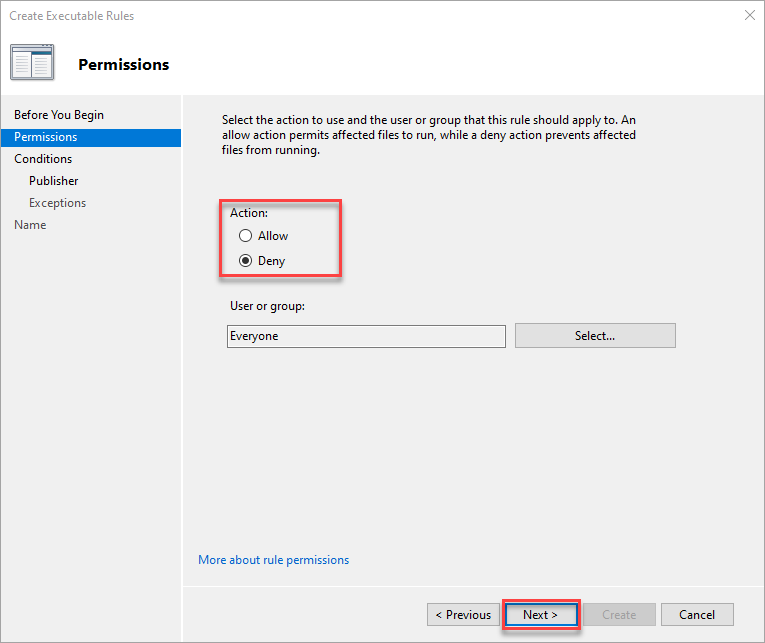Viewport: 765px width, 643px height.
Task: Close the Create Executable Rules dialog
Action: 750,16
